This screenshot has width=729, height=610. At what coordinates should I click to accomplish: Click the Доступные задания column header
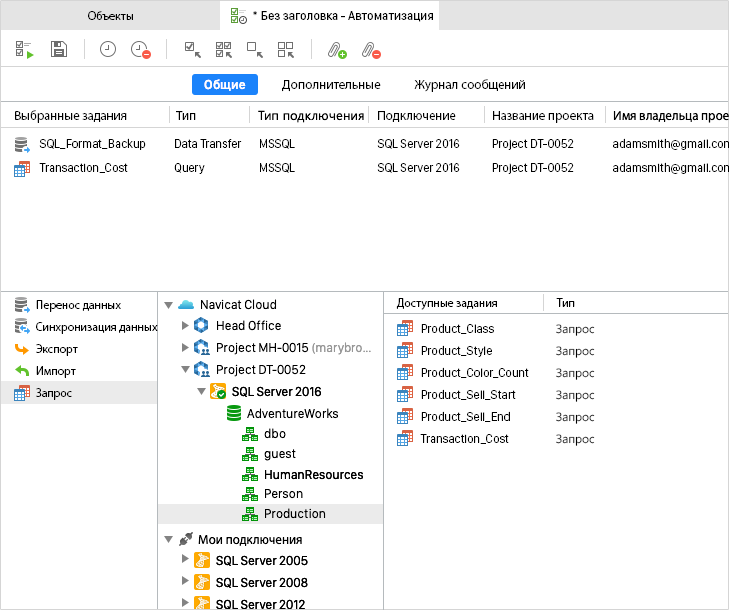click(464, 303)
